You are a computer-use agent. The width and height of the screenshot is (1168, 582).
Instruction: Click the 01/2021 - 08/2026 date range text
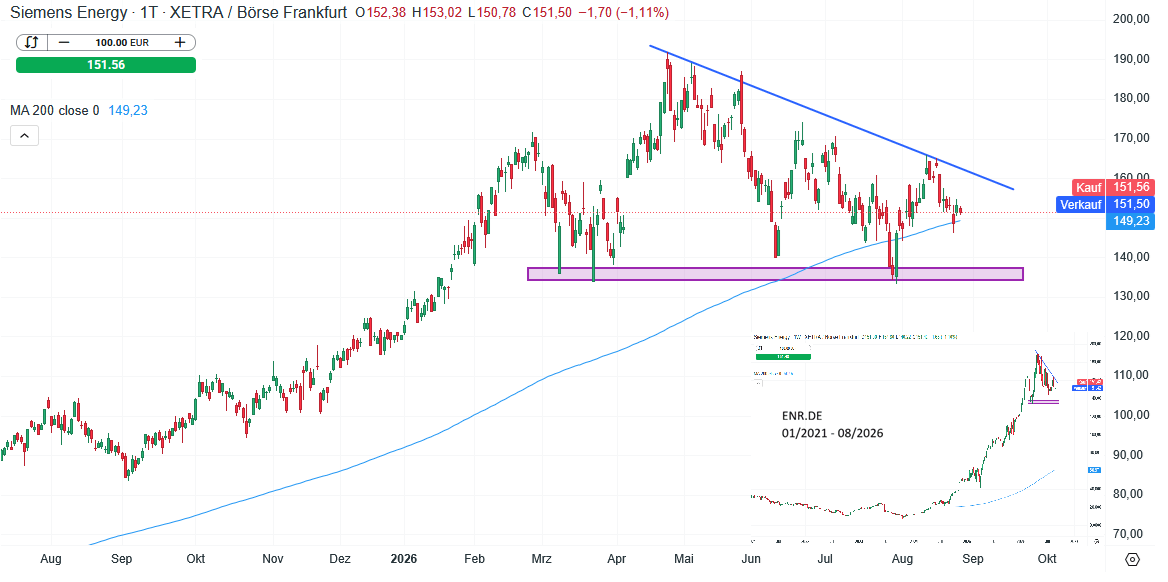832,433
